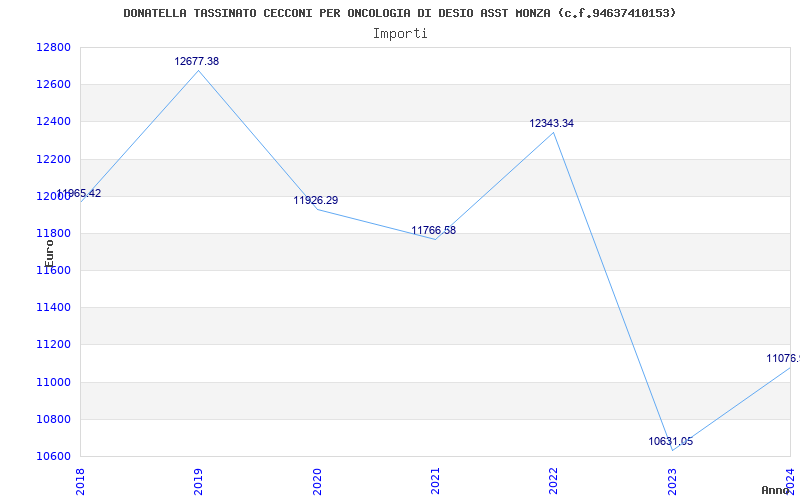Click the 2020 x-axis label
The width and height of the screenshot is (800, 500).
[317, 482]
